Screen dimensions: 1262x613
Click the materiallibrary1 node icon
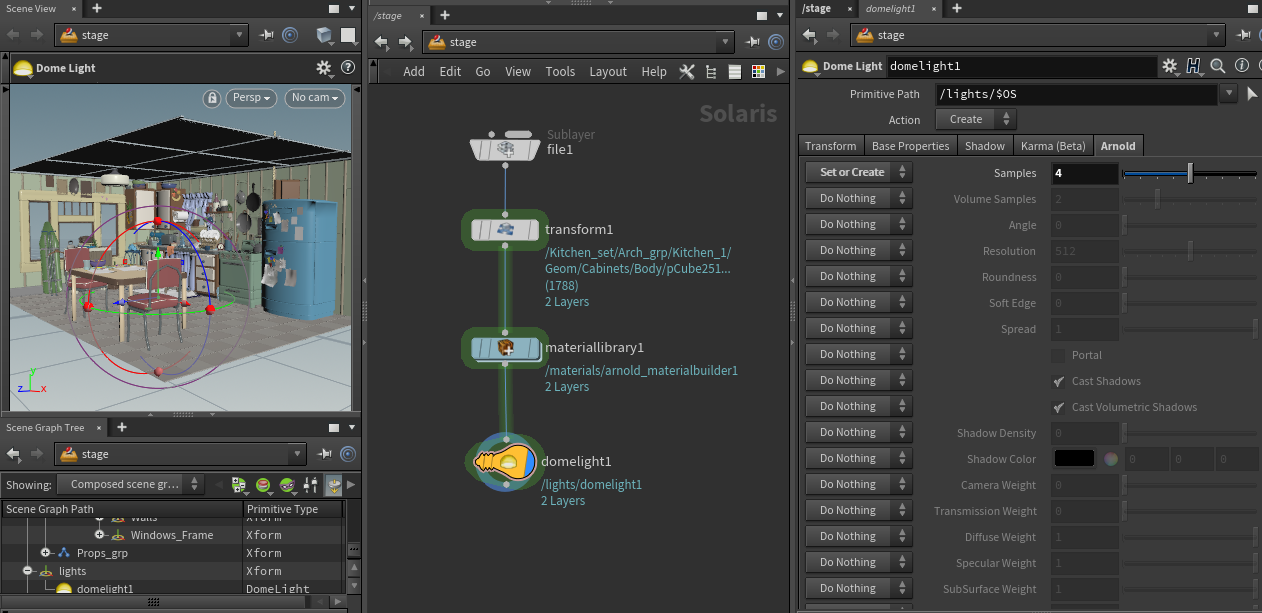pos(506,348)
